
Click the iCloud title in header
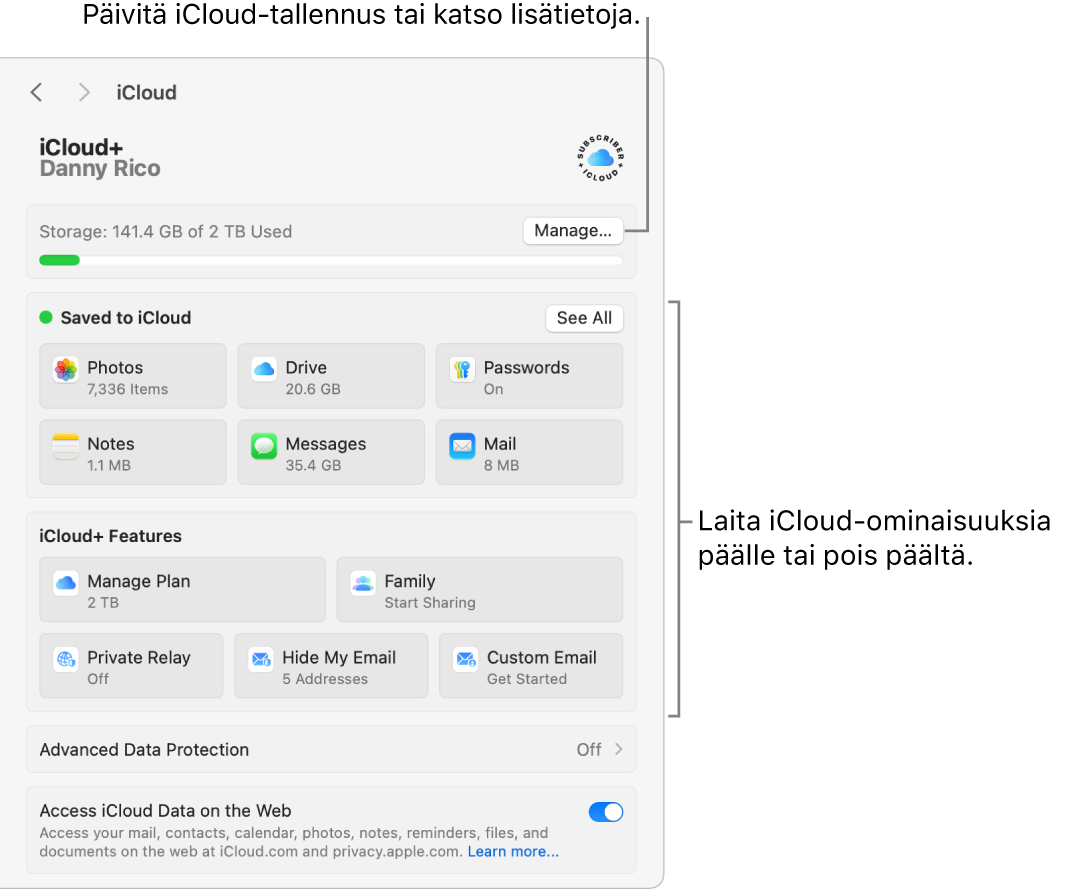pos(146,93)
